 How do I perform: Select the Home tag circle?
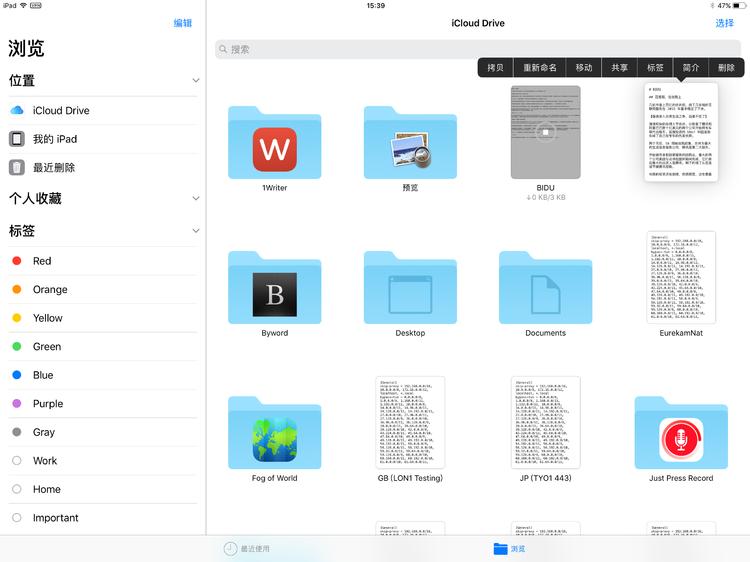click(x=17, y=489)
